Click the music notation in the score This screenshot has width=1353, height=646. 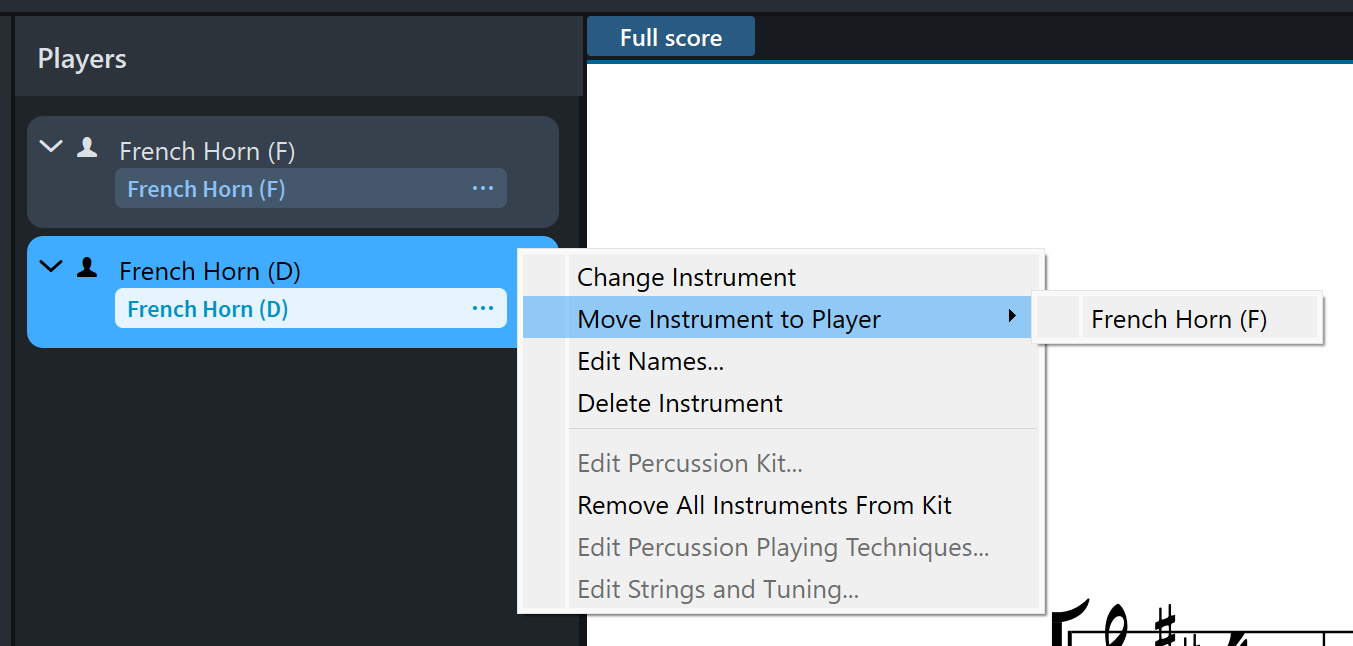click(1200, 625)
